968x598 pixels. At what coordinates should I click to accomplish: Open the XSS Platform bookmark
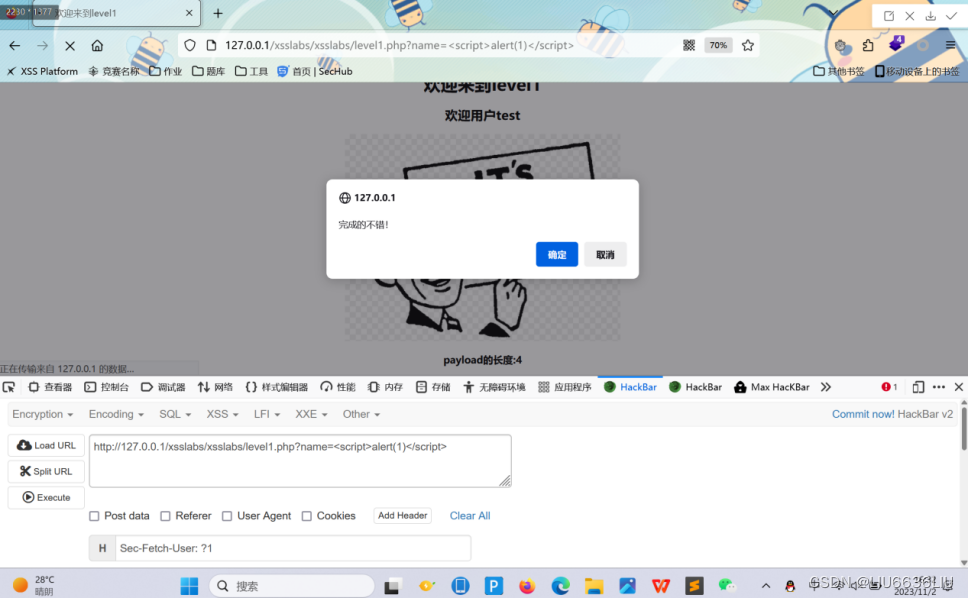tap(43, 71)
